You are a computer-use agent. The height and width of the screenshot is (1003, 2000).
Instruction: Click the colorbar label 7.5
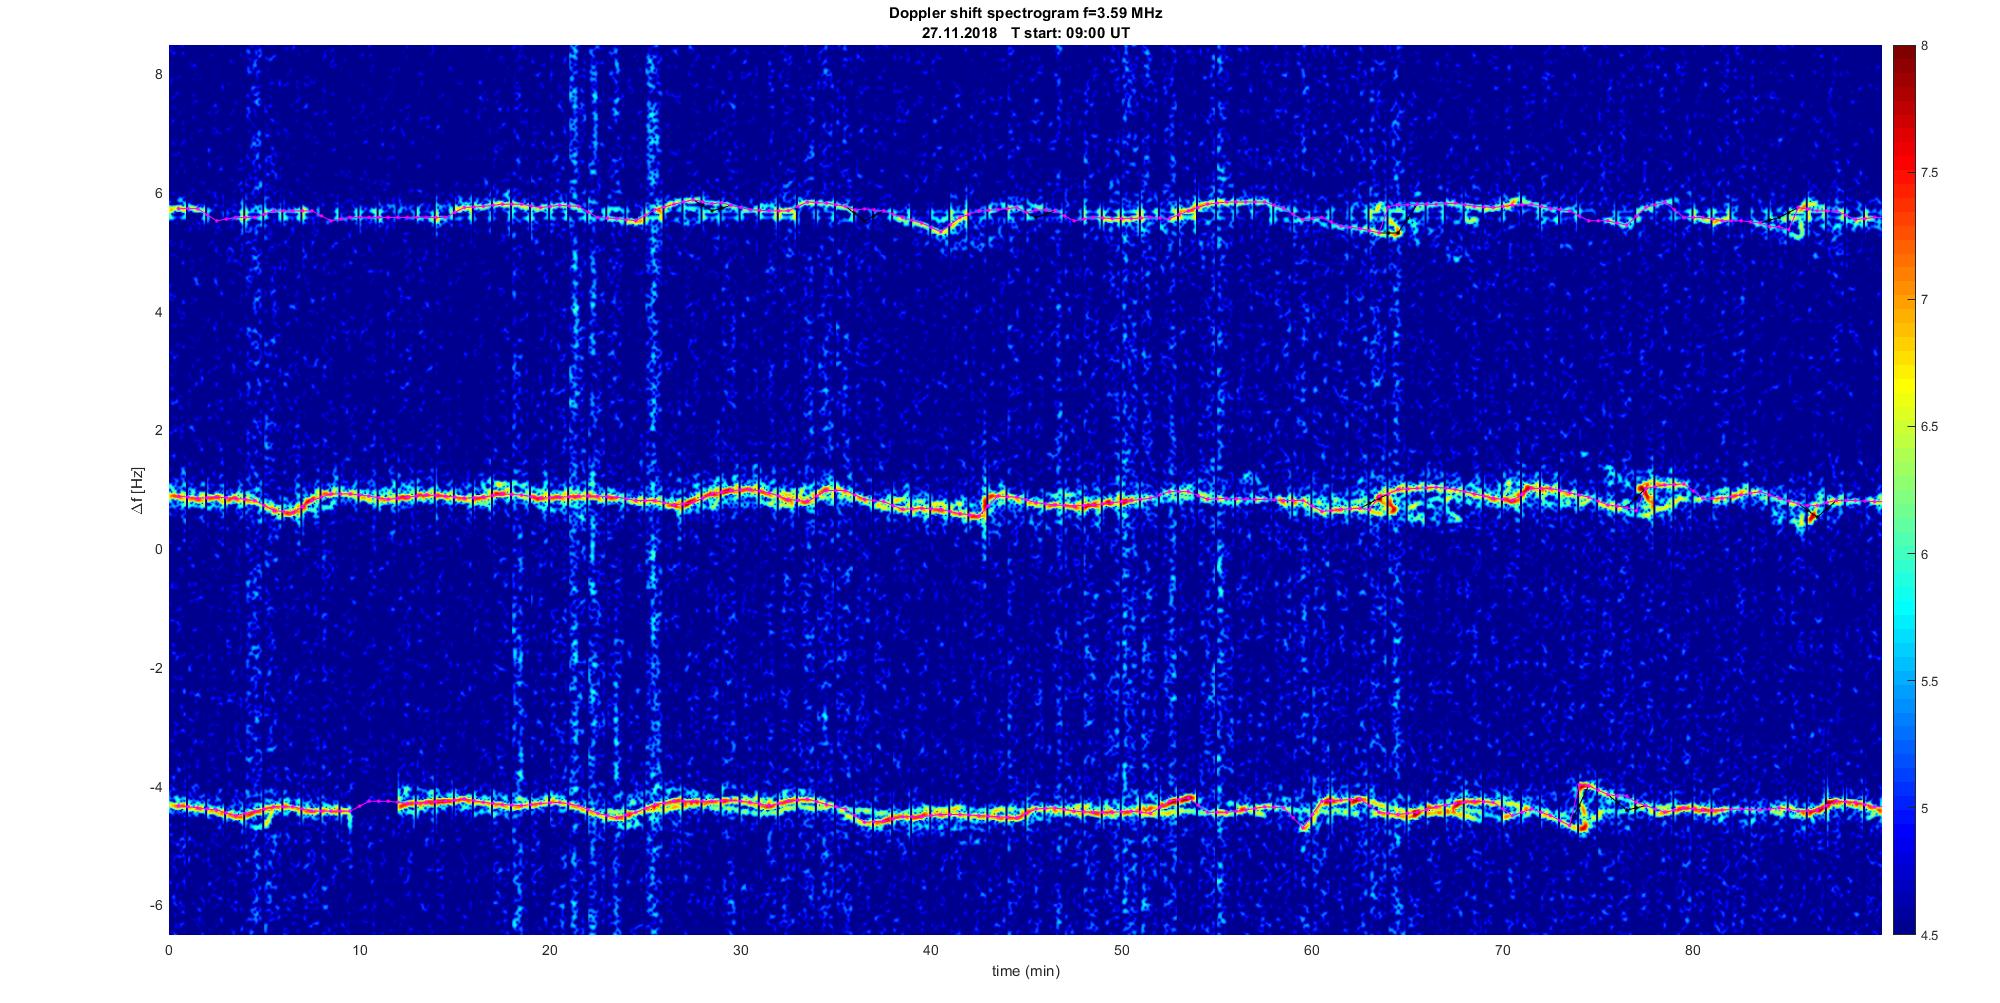click(x=1929, y=173)
